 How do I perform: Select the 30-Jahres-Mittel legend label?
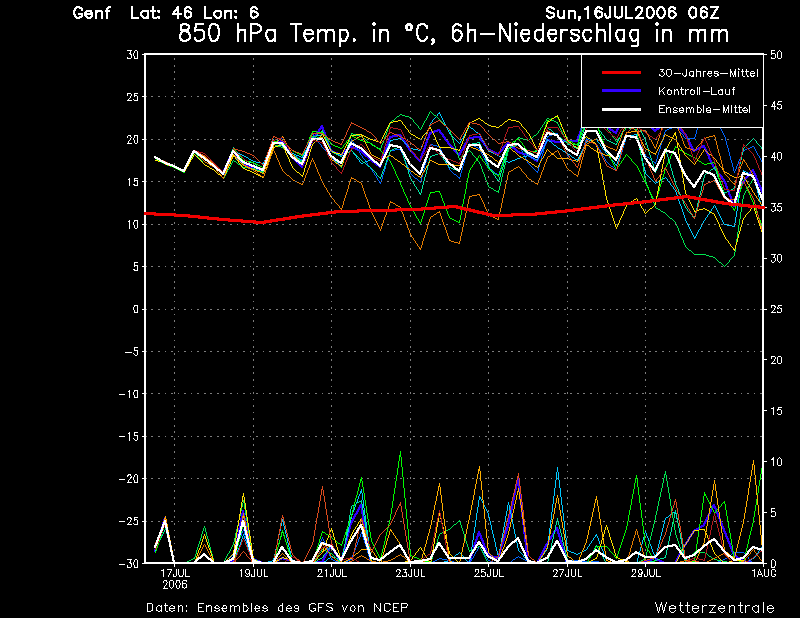coord(708,73)
